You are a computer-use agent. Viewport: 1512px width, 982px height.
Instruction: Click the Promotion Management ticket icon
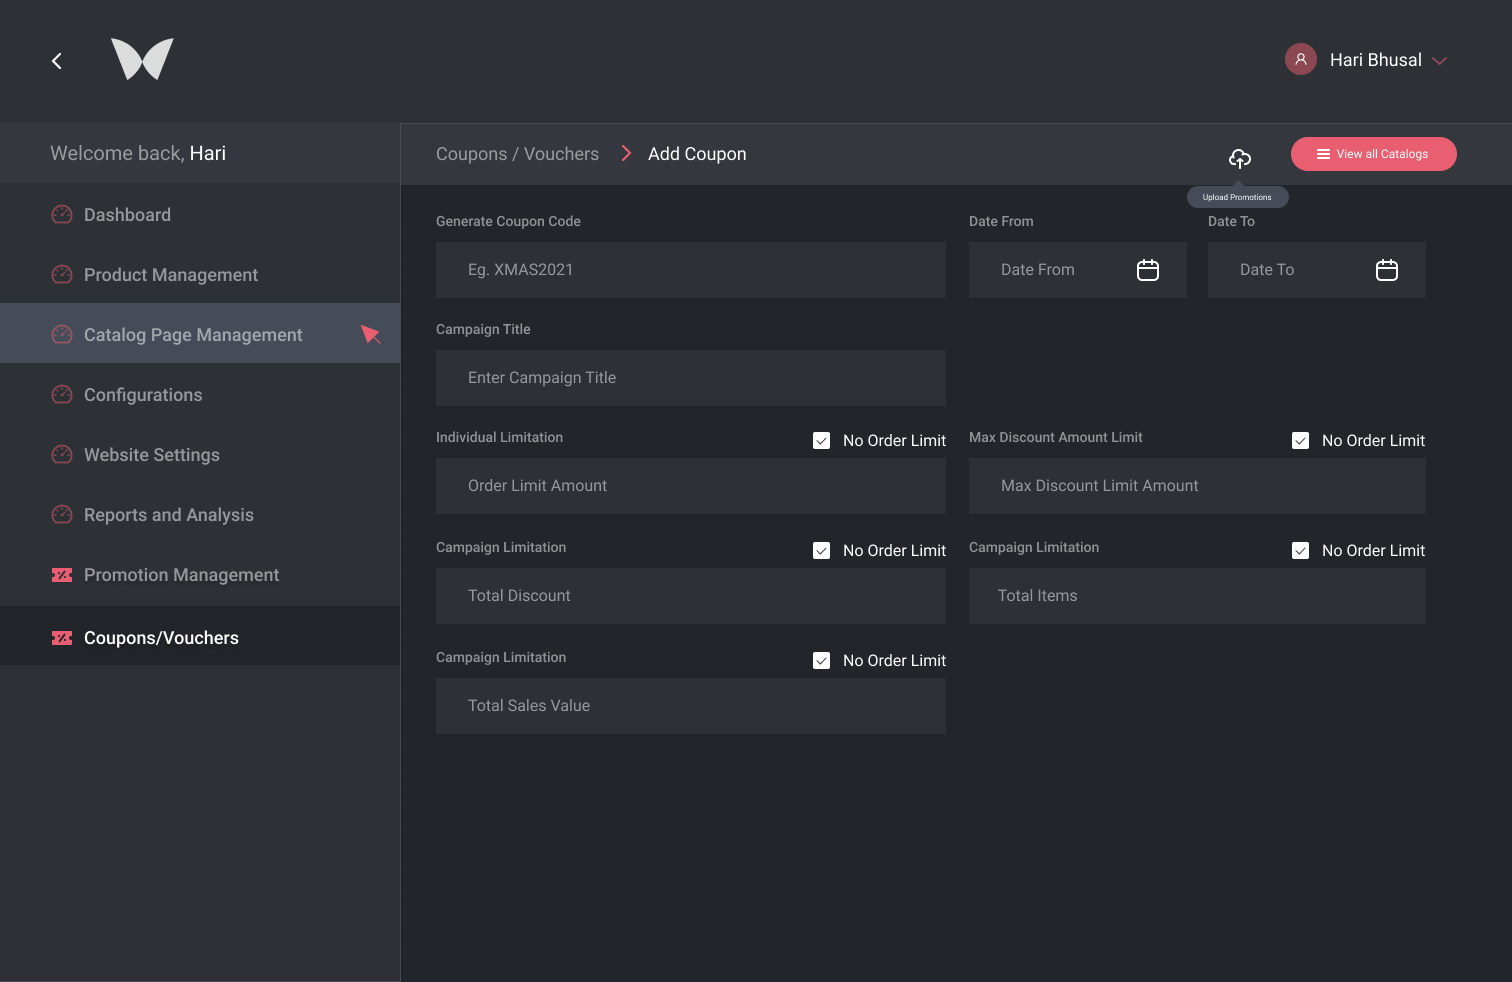62,575
